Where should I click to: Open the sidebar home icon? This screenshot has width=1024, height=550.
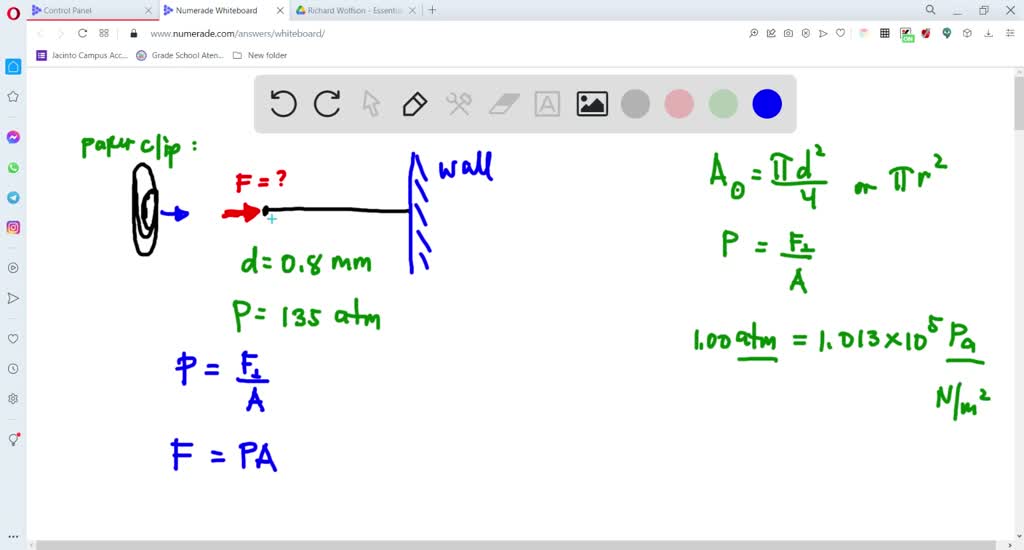pyautogui.click(x=13, y=67)
